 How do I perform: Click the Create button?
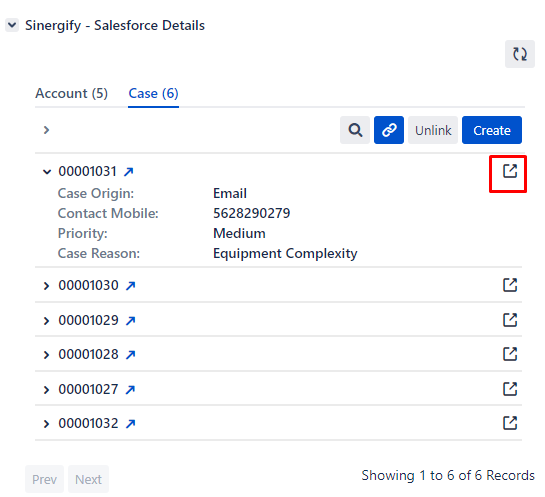(x=491, y=130)
